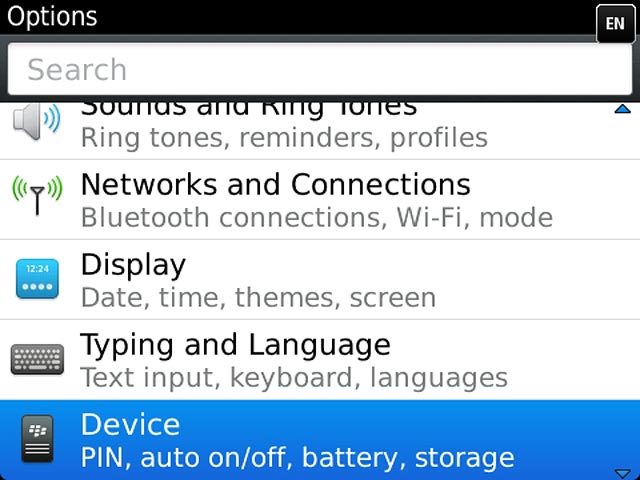Viewport: 640px width, 480px height.
Task: Open Networks and Connections settings
Action: (x=320, y=200)
